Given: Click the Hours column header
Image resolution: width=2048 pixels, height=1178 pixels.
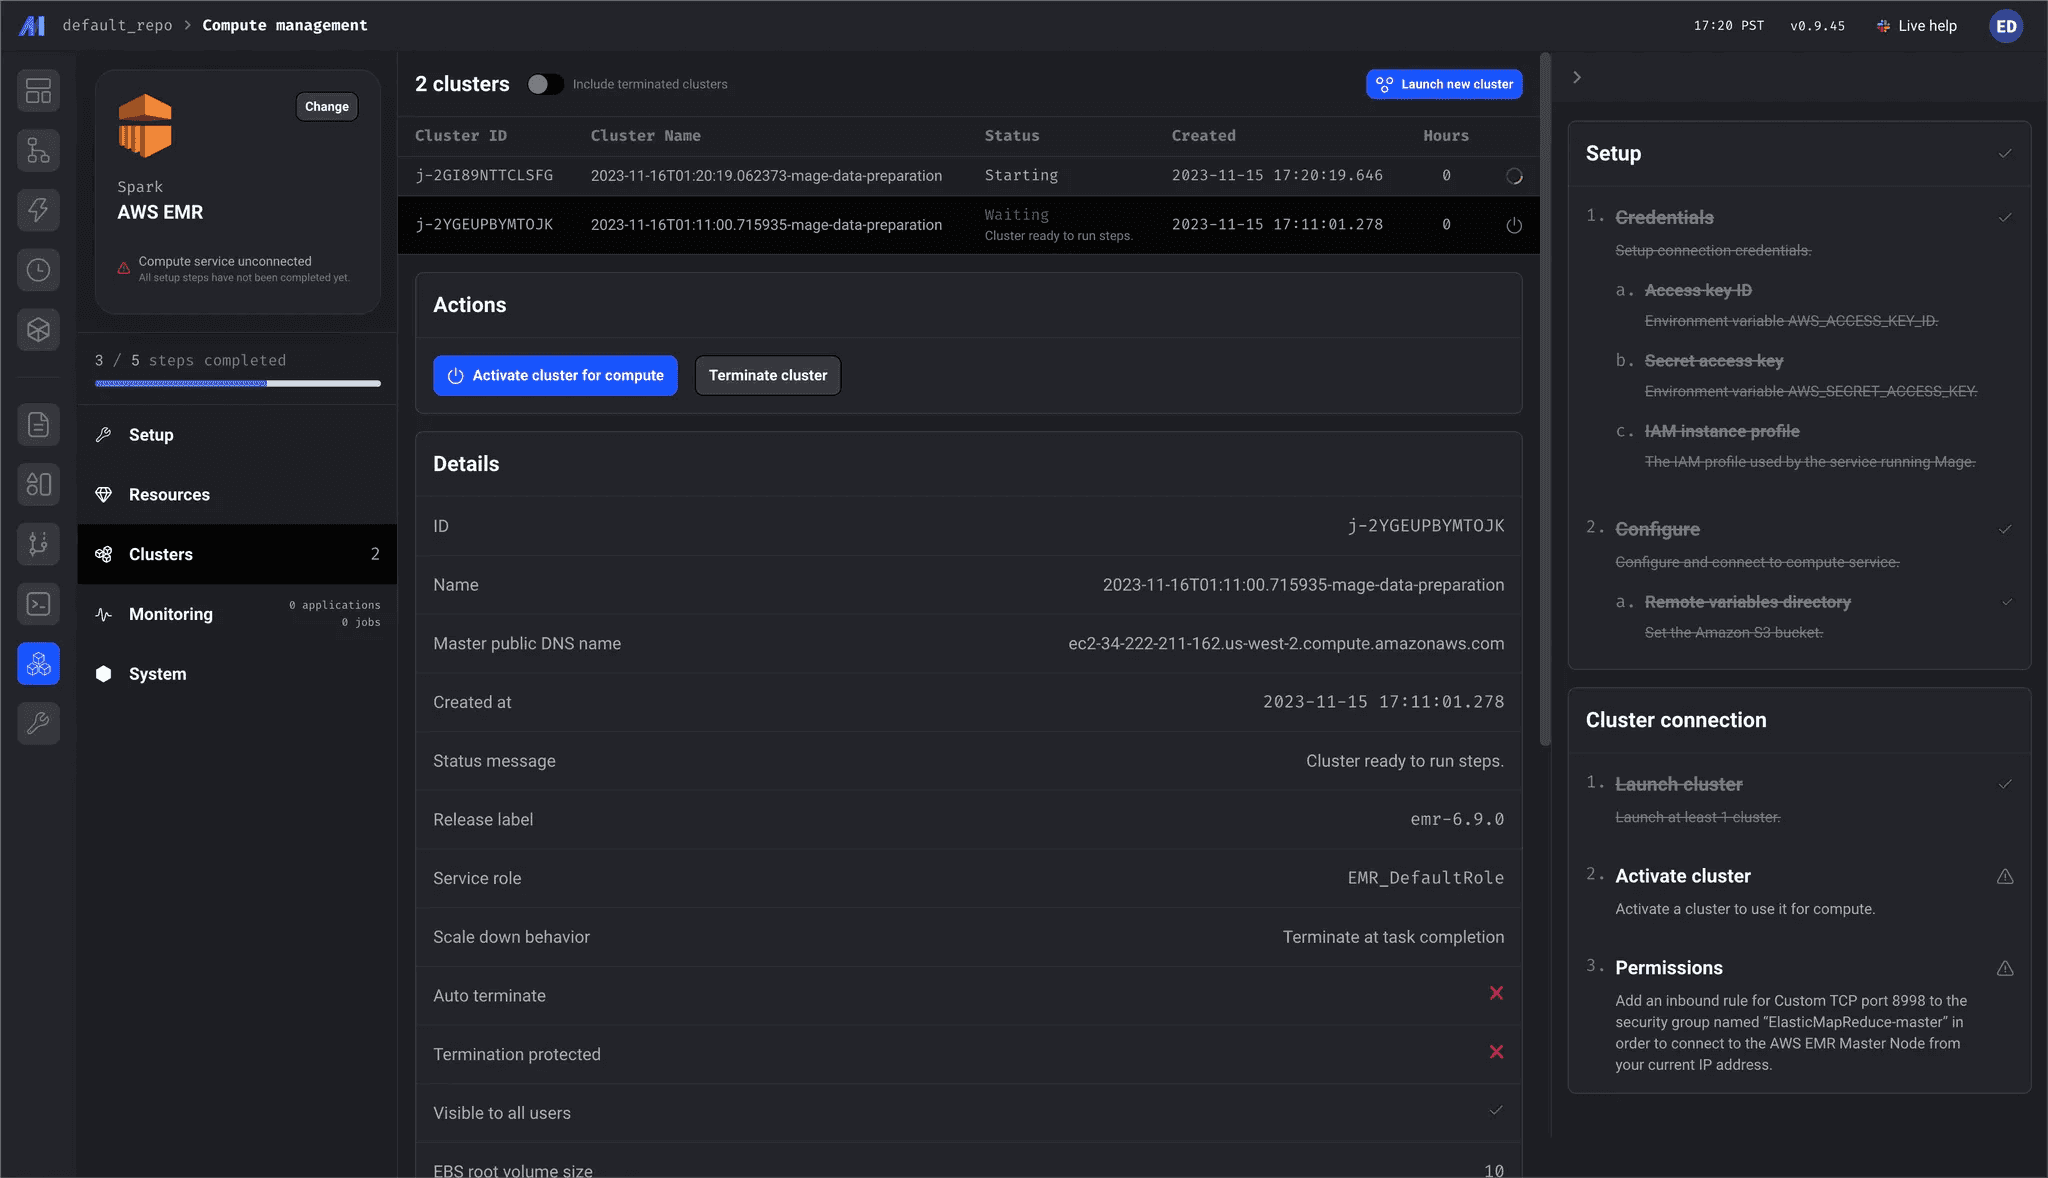Looking at the screenshot, I should tap(1446, 136).
